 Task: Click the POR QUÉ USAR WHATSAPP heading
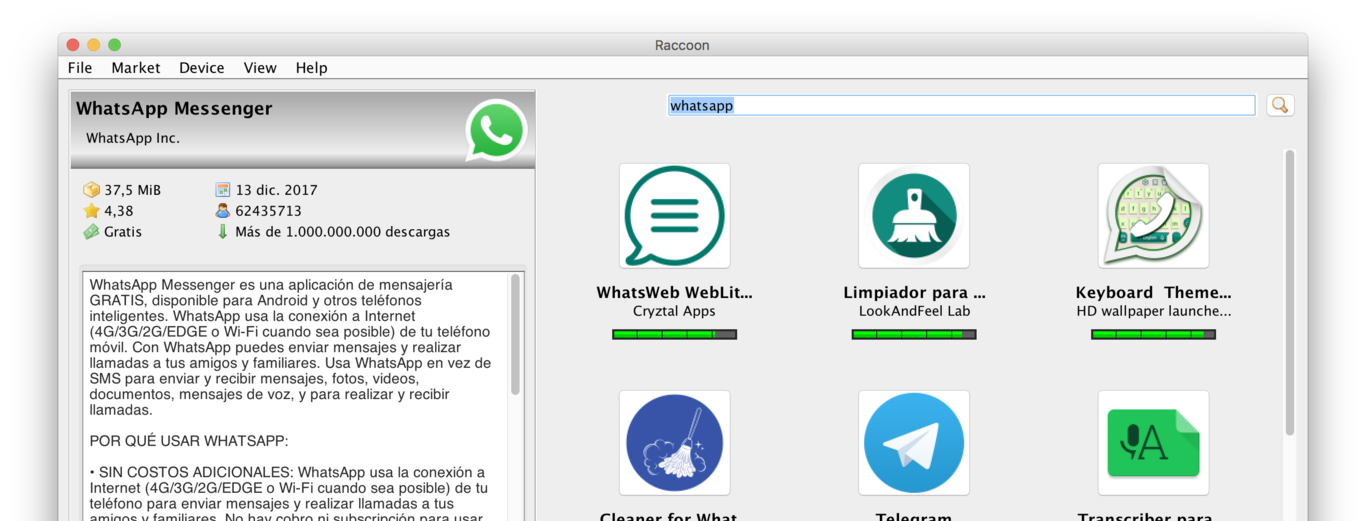[188, 441]
